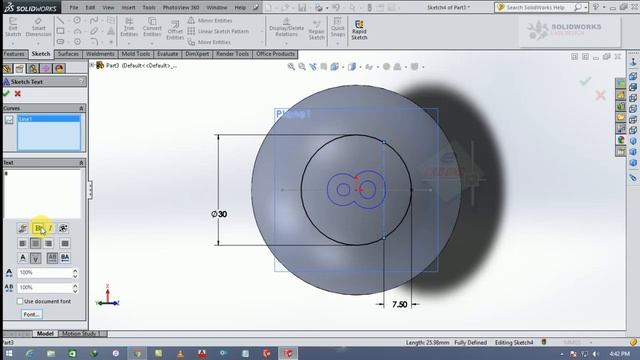Viewport: 640px width, 360px height.
Task: Click the Font... button
Action: pyautogui.click(x=31, y=314)
